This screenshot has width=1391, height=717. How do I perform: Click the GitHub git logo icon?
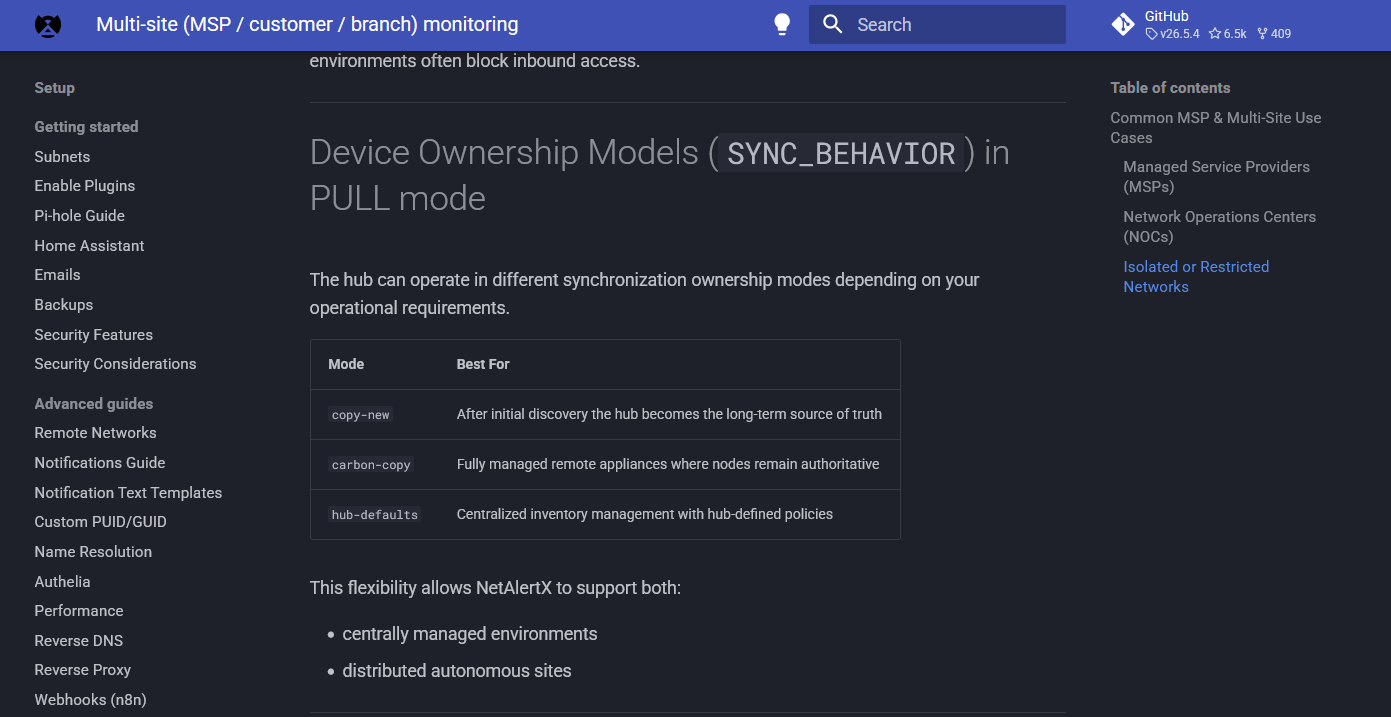pyautogui.click(x=1123, y=25)
